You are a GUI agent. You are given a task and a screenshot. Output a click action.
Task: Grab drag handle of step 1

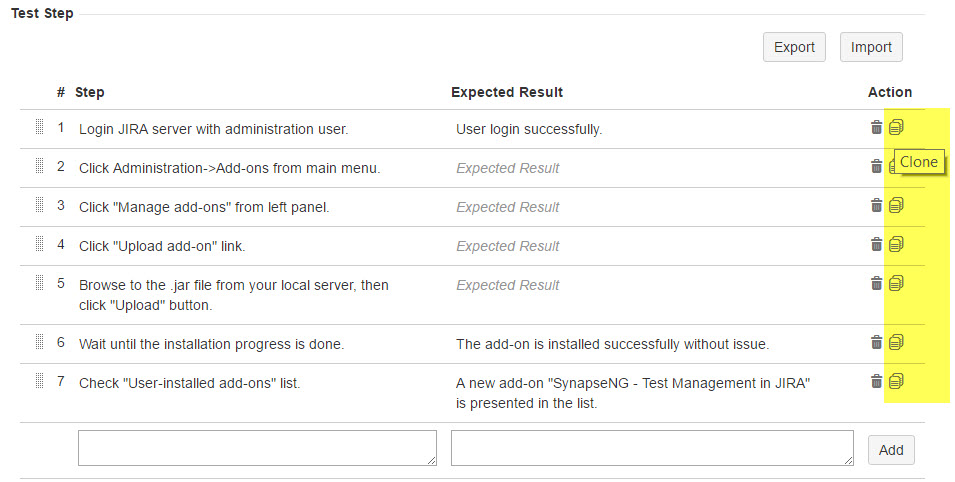click(39, 127)
